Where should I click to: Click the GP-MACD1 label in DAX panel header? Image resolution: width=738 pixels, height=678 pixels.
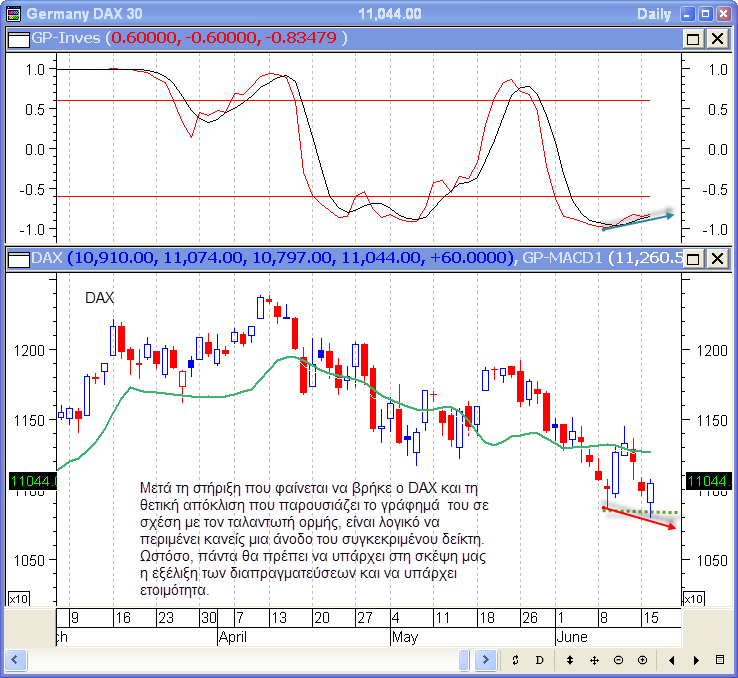(562, 257)
